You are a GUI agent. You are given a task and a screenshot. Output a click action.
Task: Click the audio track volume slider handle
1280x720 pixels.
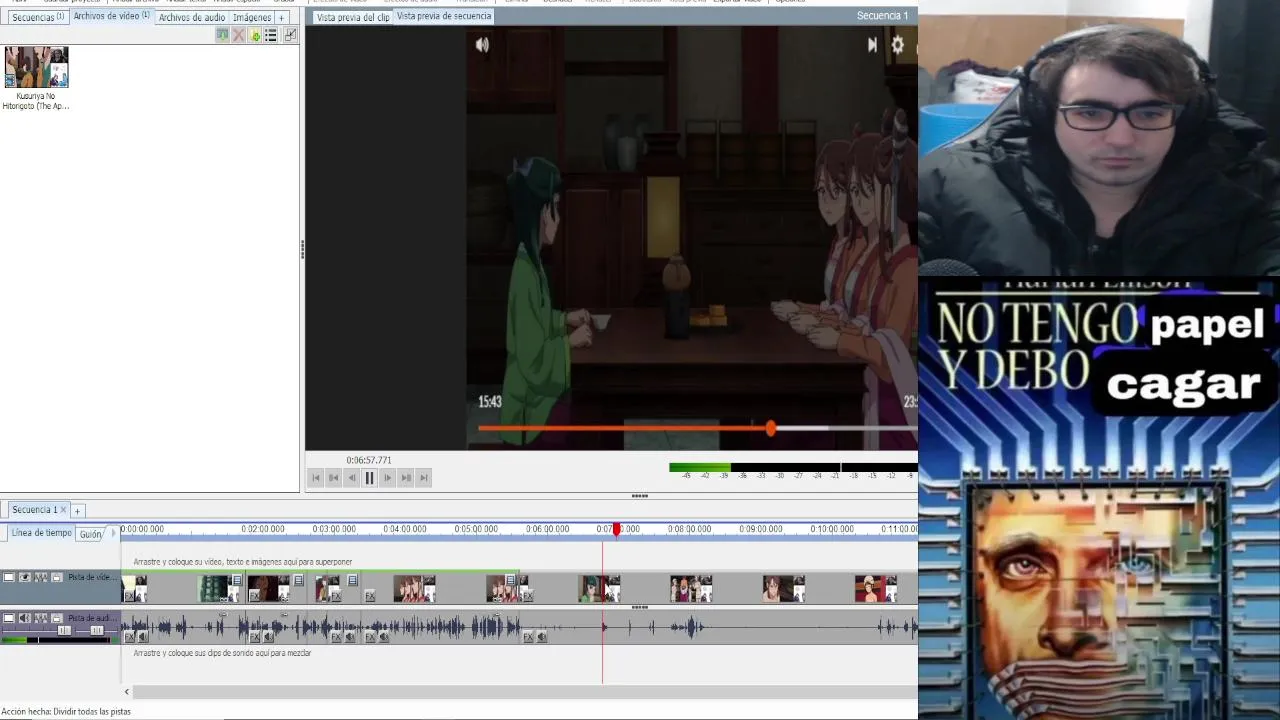pyautogui.click(x=64, y=630)
